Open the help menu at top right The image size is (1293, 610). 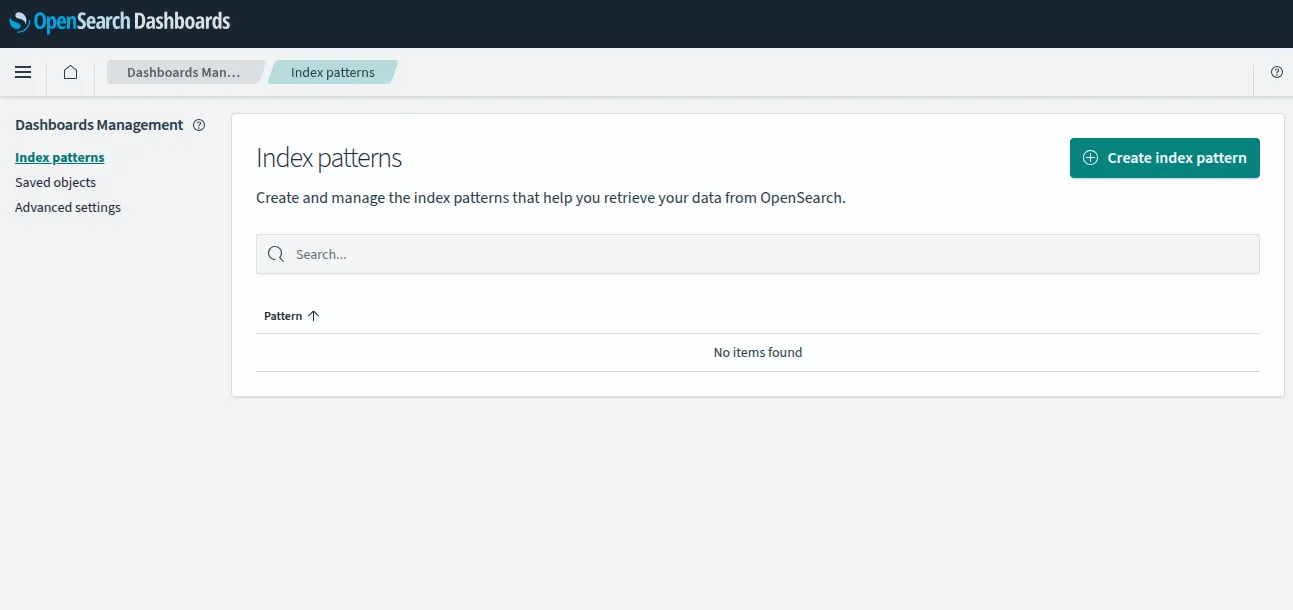tap(1276, 72)
